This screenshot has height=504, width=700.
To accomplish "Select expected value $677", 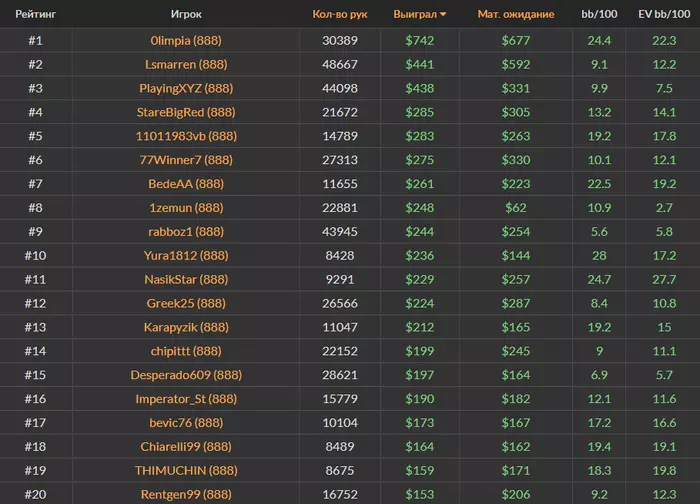I will tap(516, 41).
